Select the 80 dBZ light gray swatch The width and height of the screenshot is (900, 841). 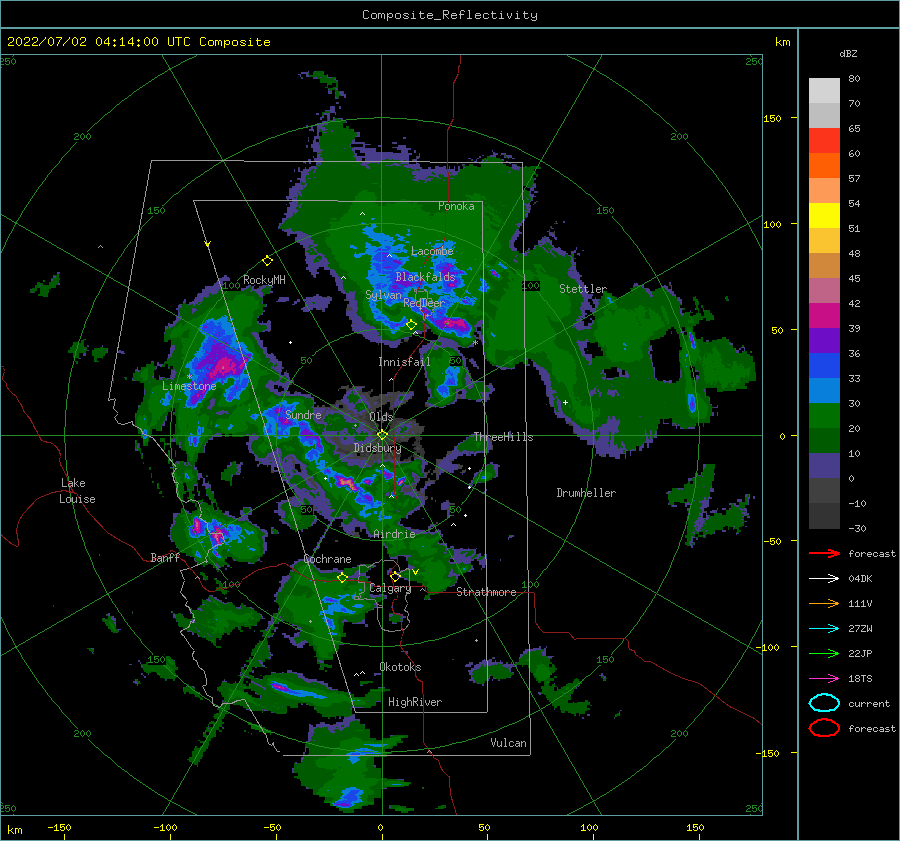point(824,91)
